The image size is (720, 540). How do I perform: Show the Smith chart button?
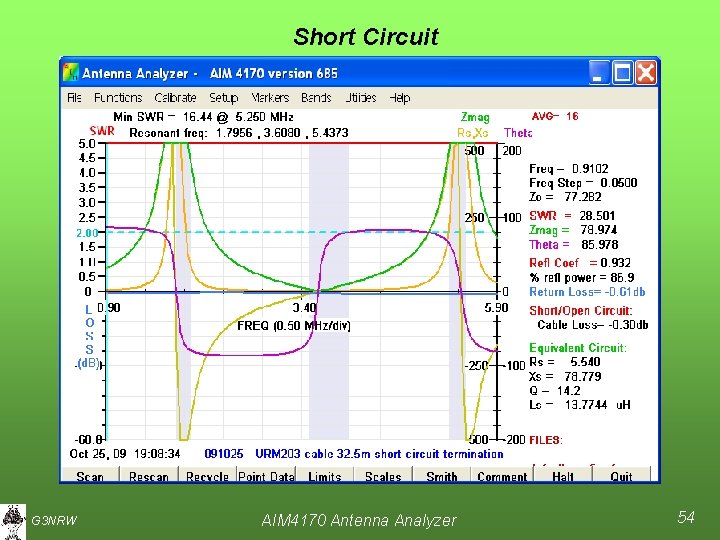tap(442, 475)
